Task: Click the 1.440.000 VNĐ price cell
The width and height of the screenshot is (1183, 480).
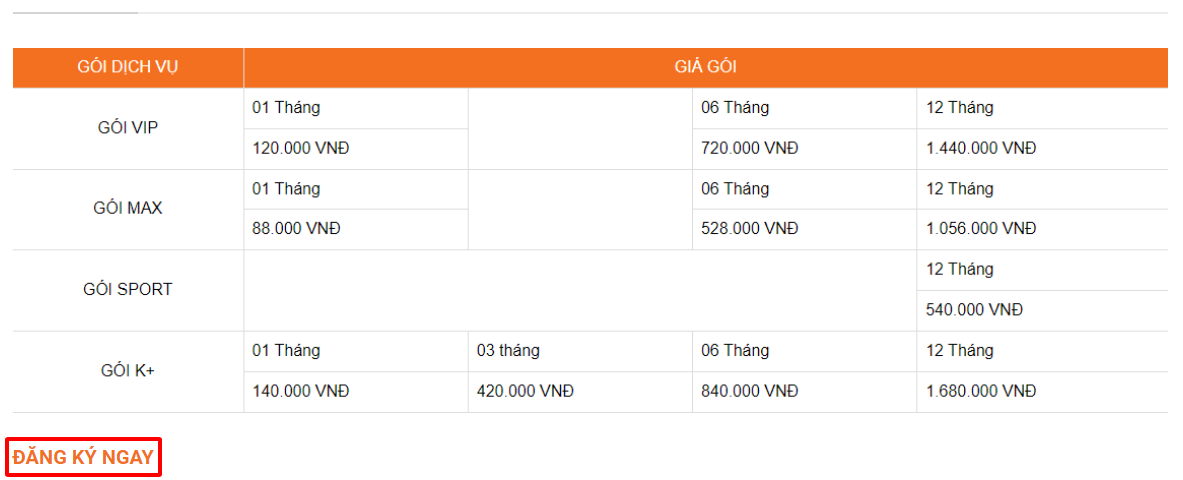Action: 981,148
